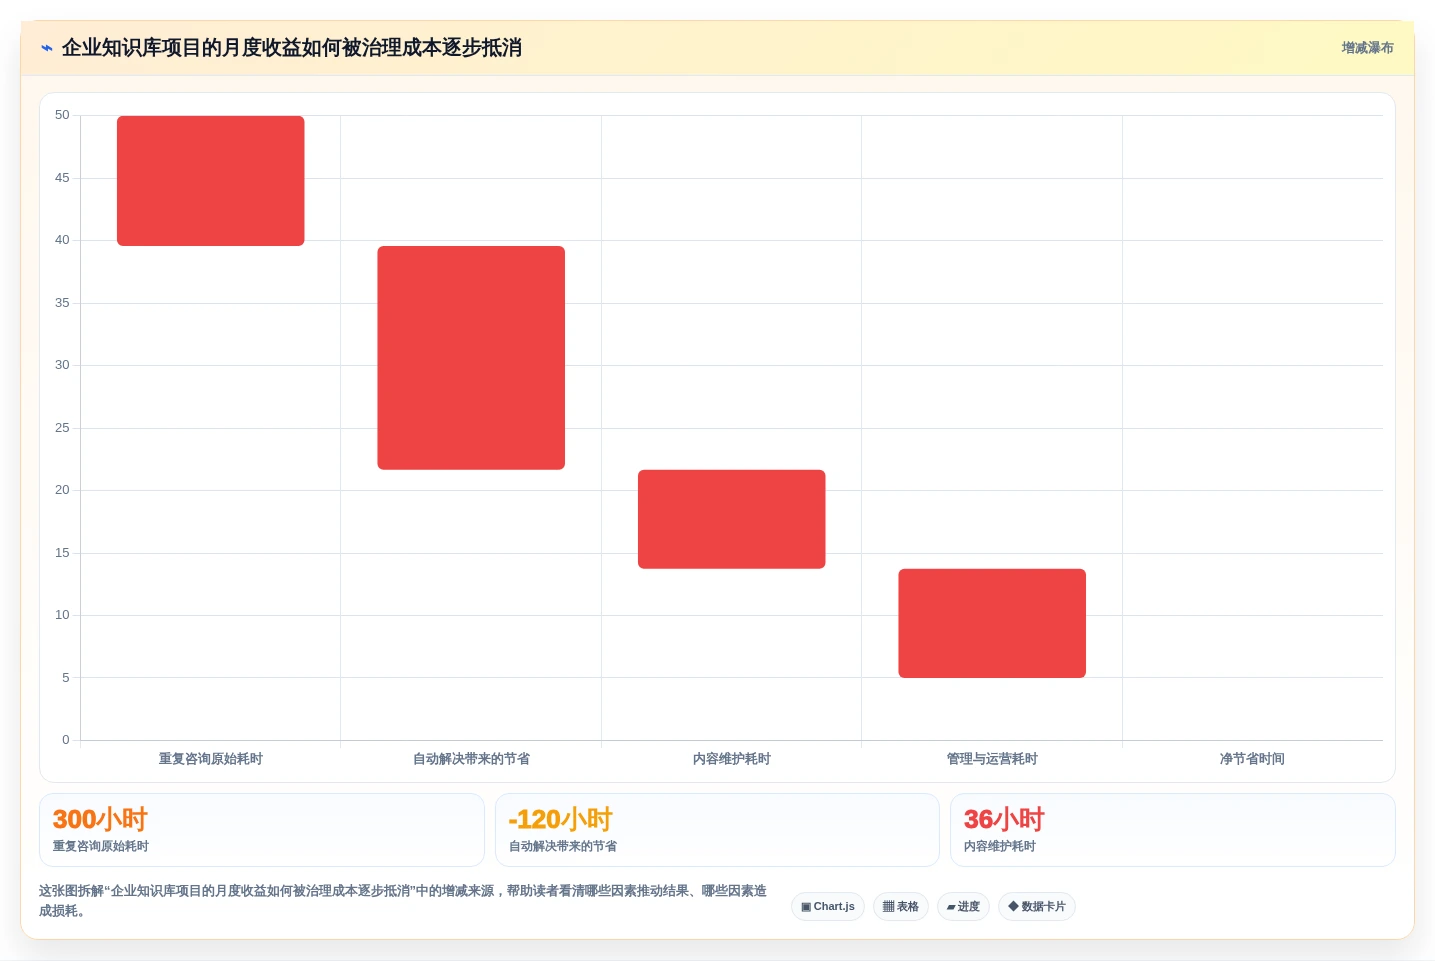This screenshot has width=1435, height=961.
Task: Click the 数据卡片 tag chip
Action: (1037, 907)
